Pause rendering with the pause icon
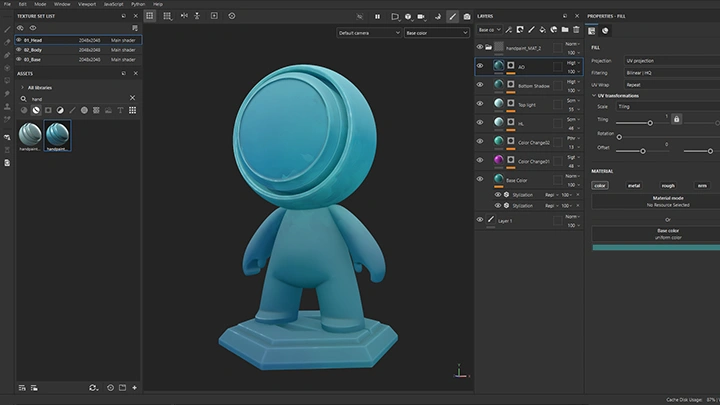This screenshot has width=720, height=405. click(x=377, y=16)
